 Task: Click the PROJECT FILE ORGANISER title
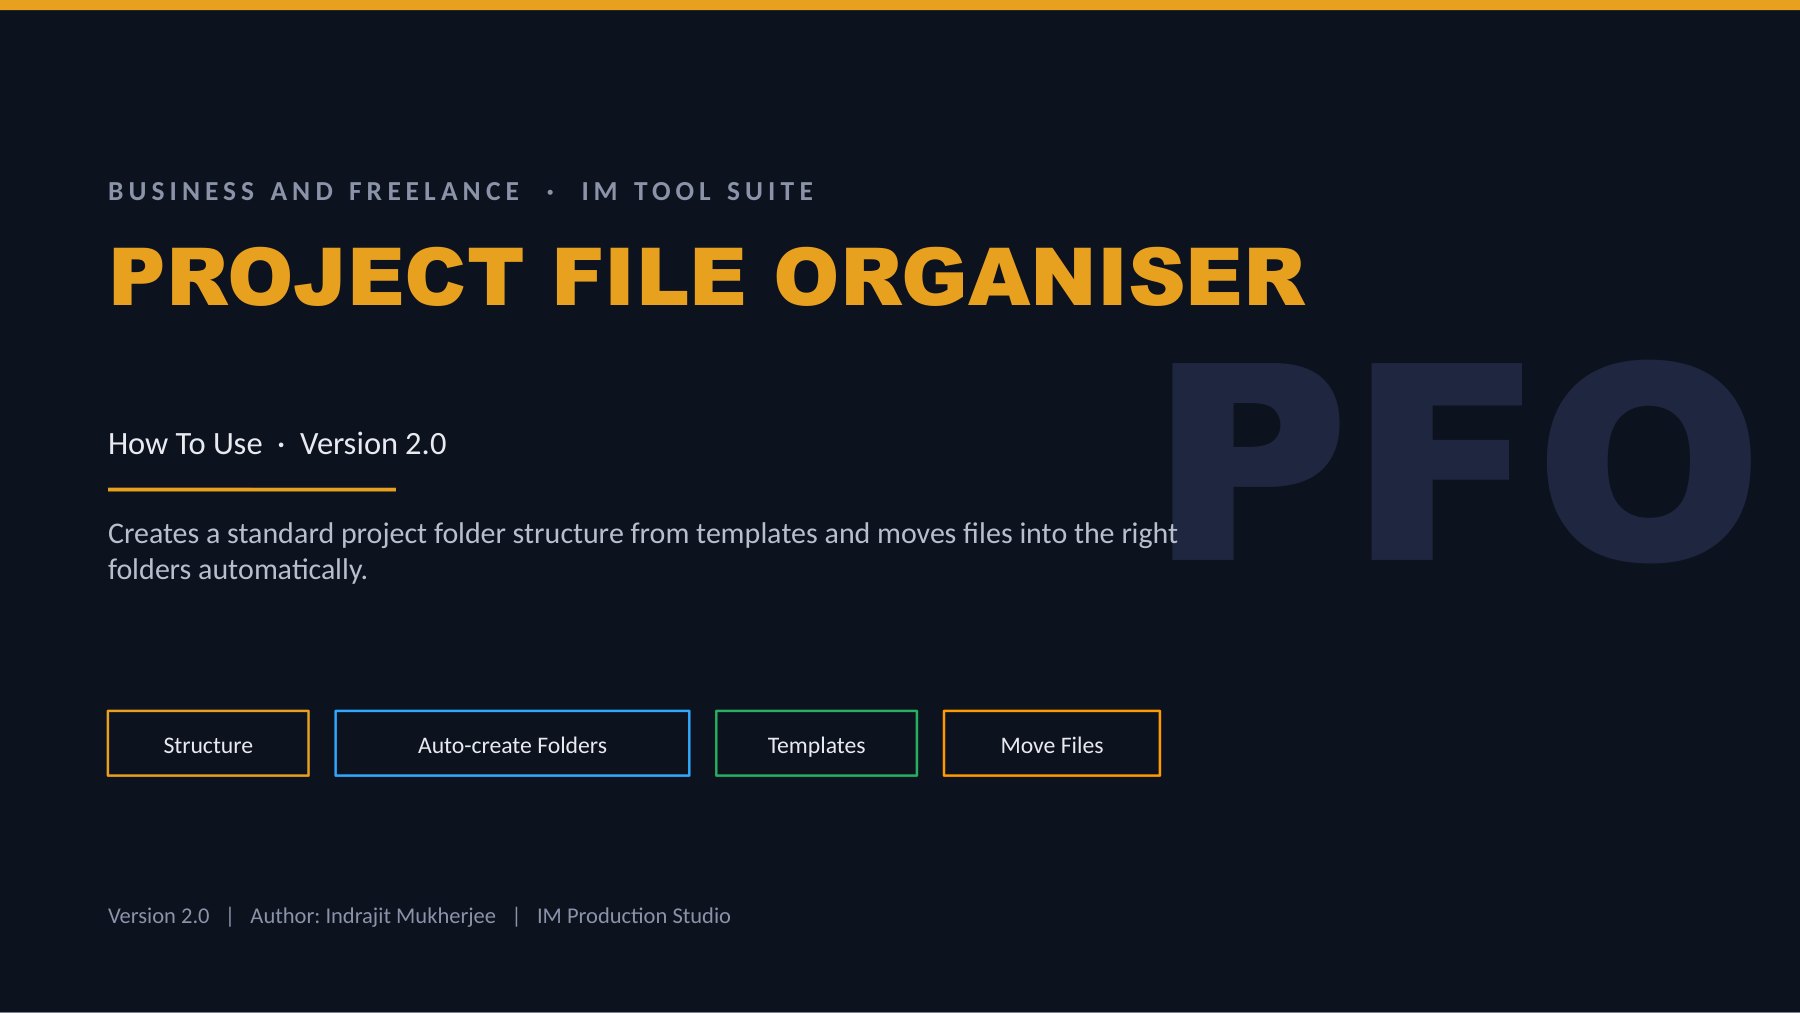tap(707, 277)
